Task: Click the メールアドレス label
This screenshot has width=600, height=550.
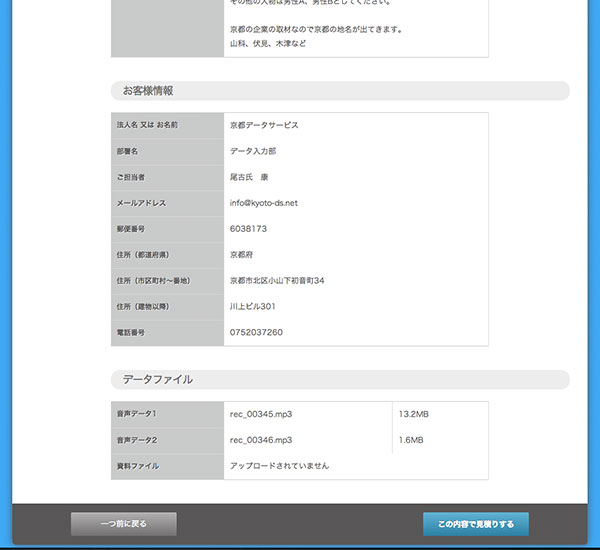Action: click(x=142, y=203)
